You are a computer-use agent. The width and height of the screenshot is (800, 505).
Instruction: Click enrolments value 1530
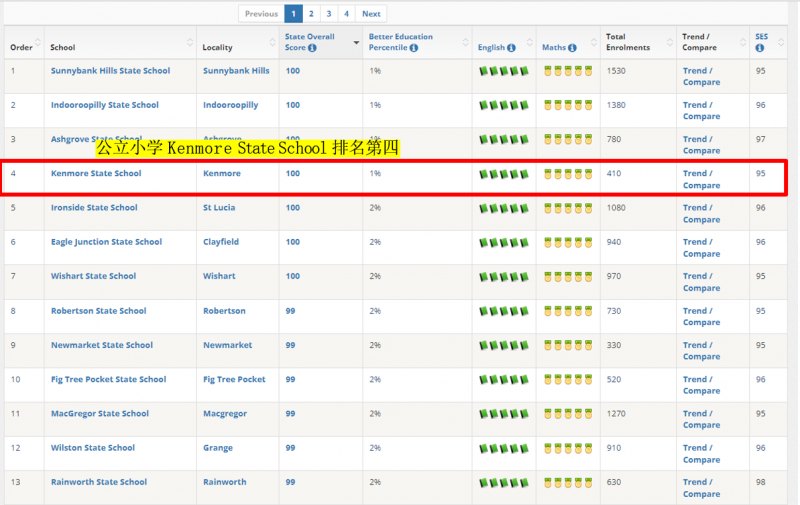(x=616, y=71)
